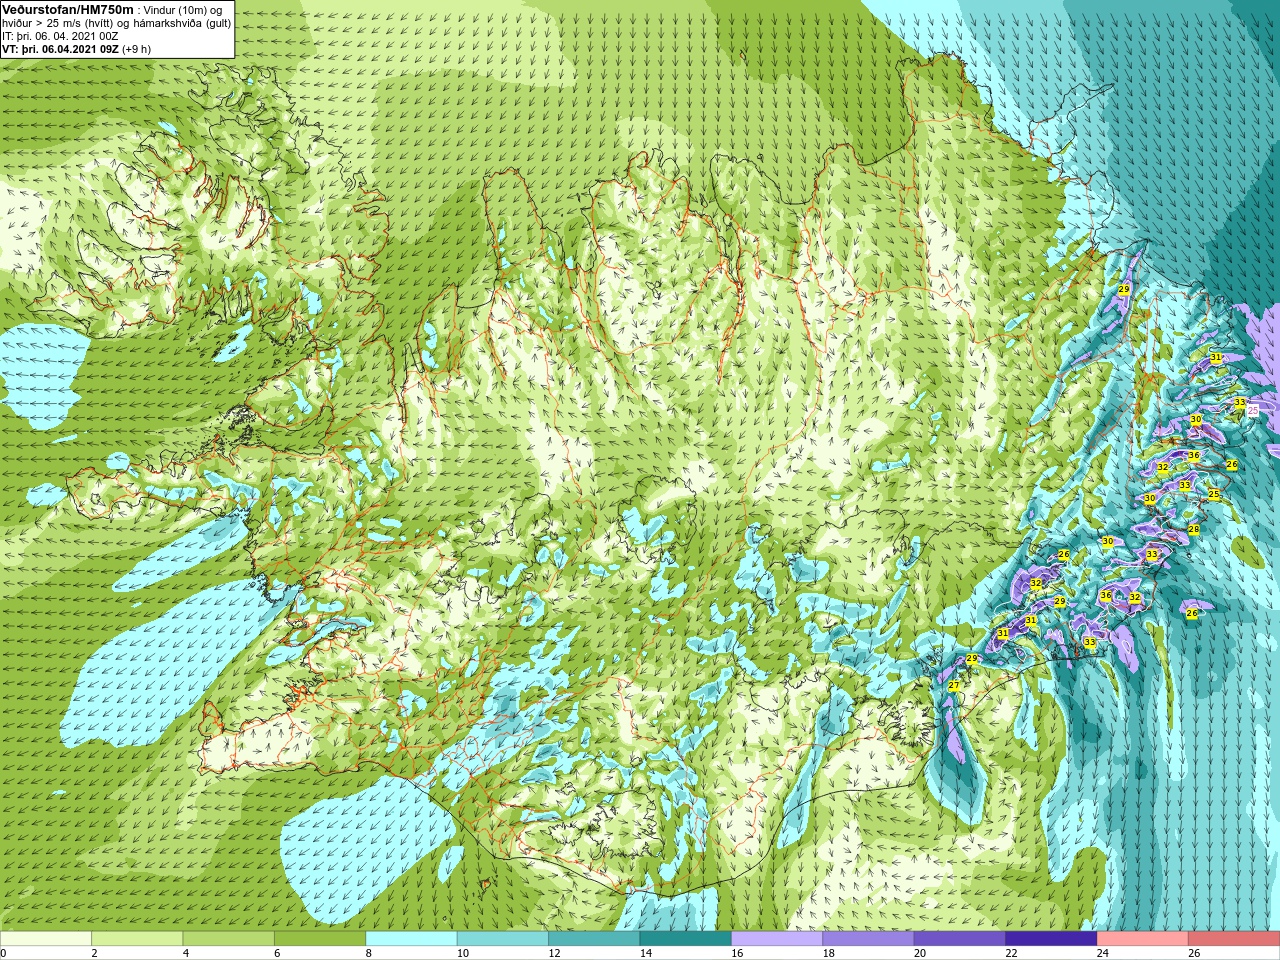Click the scale tick label '16'
Image resolution: width=1280 pixels, height=960 pixels.
click(737, 953)
